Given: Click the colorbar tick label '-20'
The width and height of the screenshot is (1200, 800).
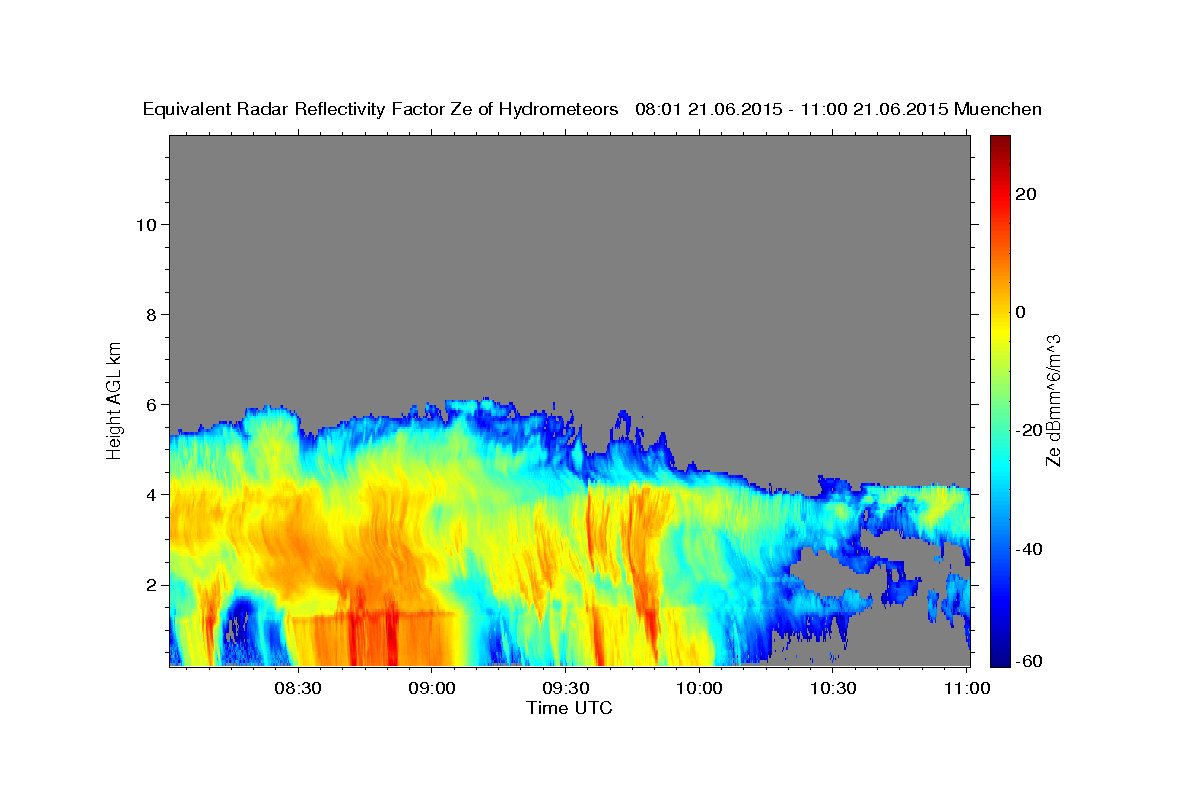Looking at the screenshot, I should coord(1027,430).
